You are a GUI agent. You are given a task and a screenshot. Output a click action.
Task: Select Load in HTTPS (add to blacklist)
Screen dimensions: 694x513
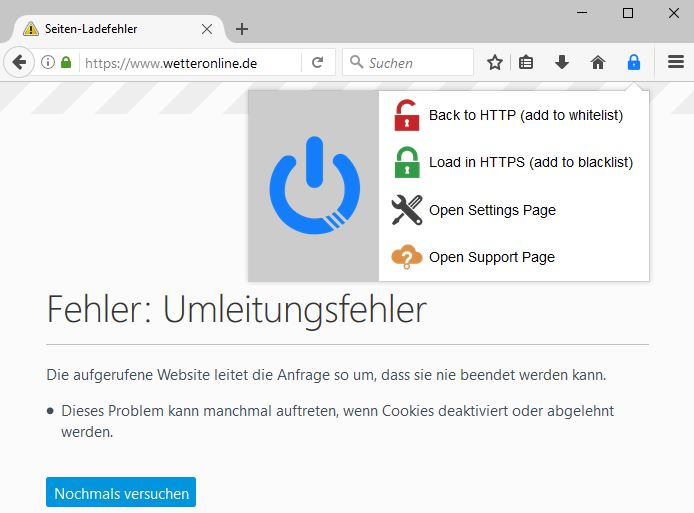click(530, 162)
